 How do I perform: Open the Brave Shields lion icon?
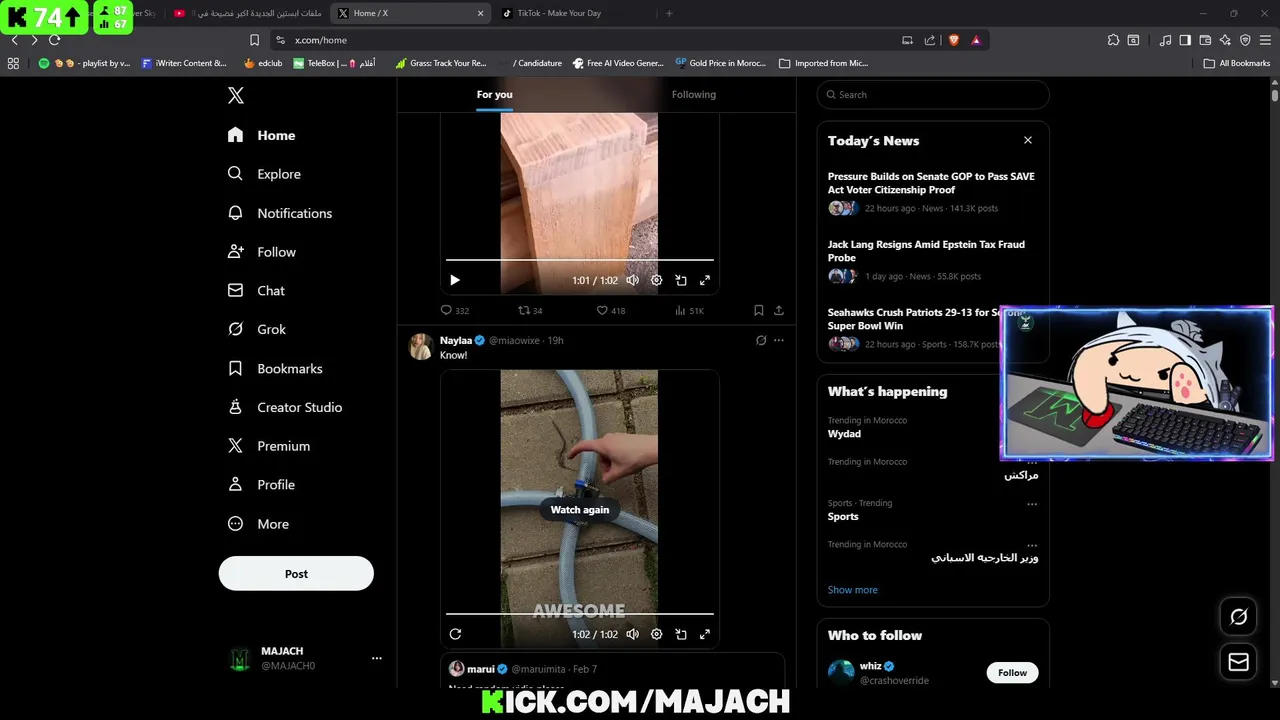tap(953, 40)
